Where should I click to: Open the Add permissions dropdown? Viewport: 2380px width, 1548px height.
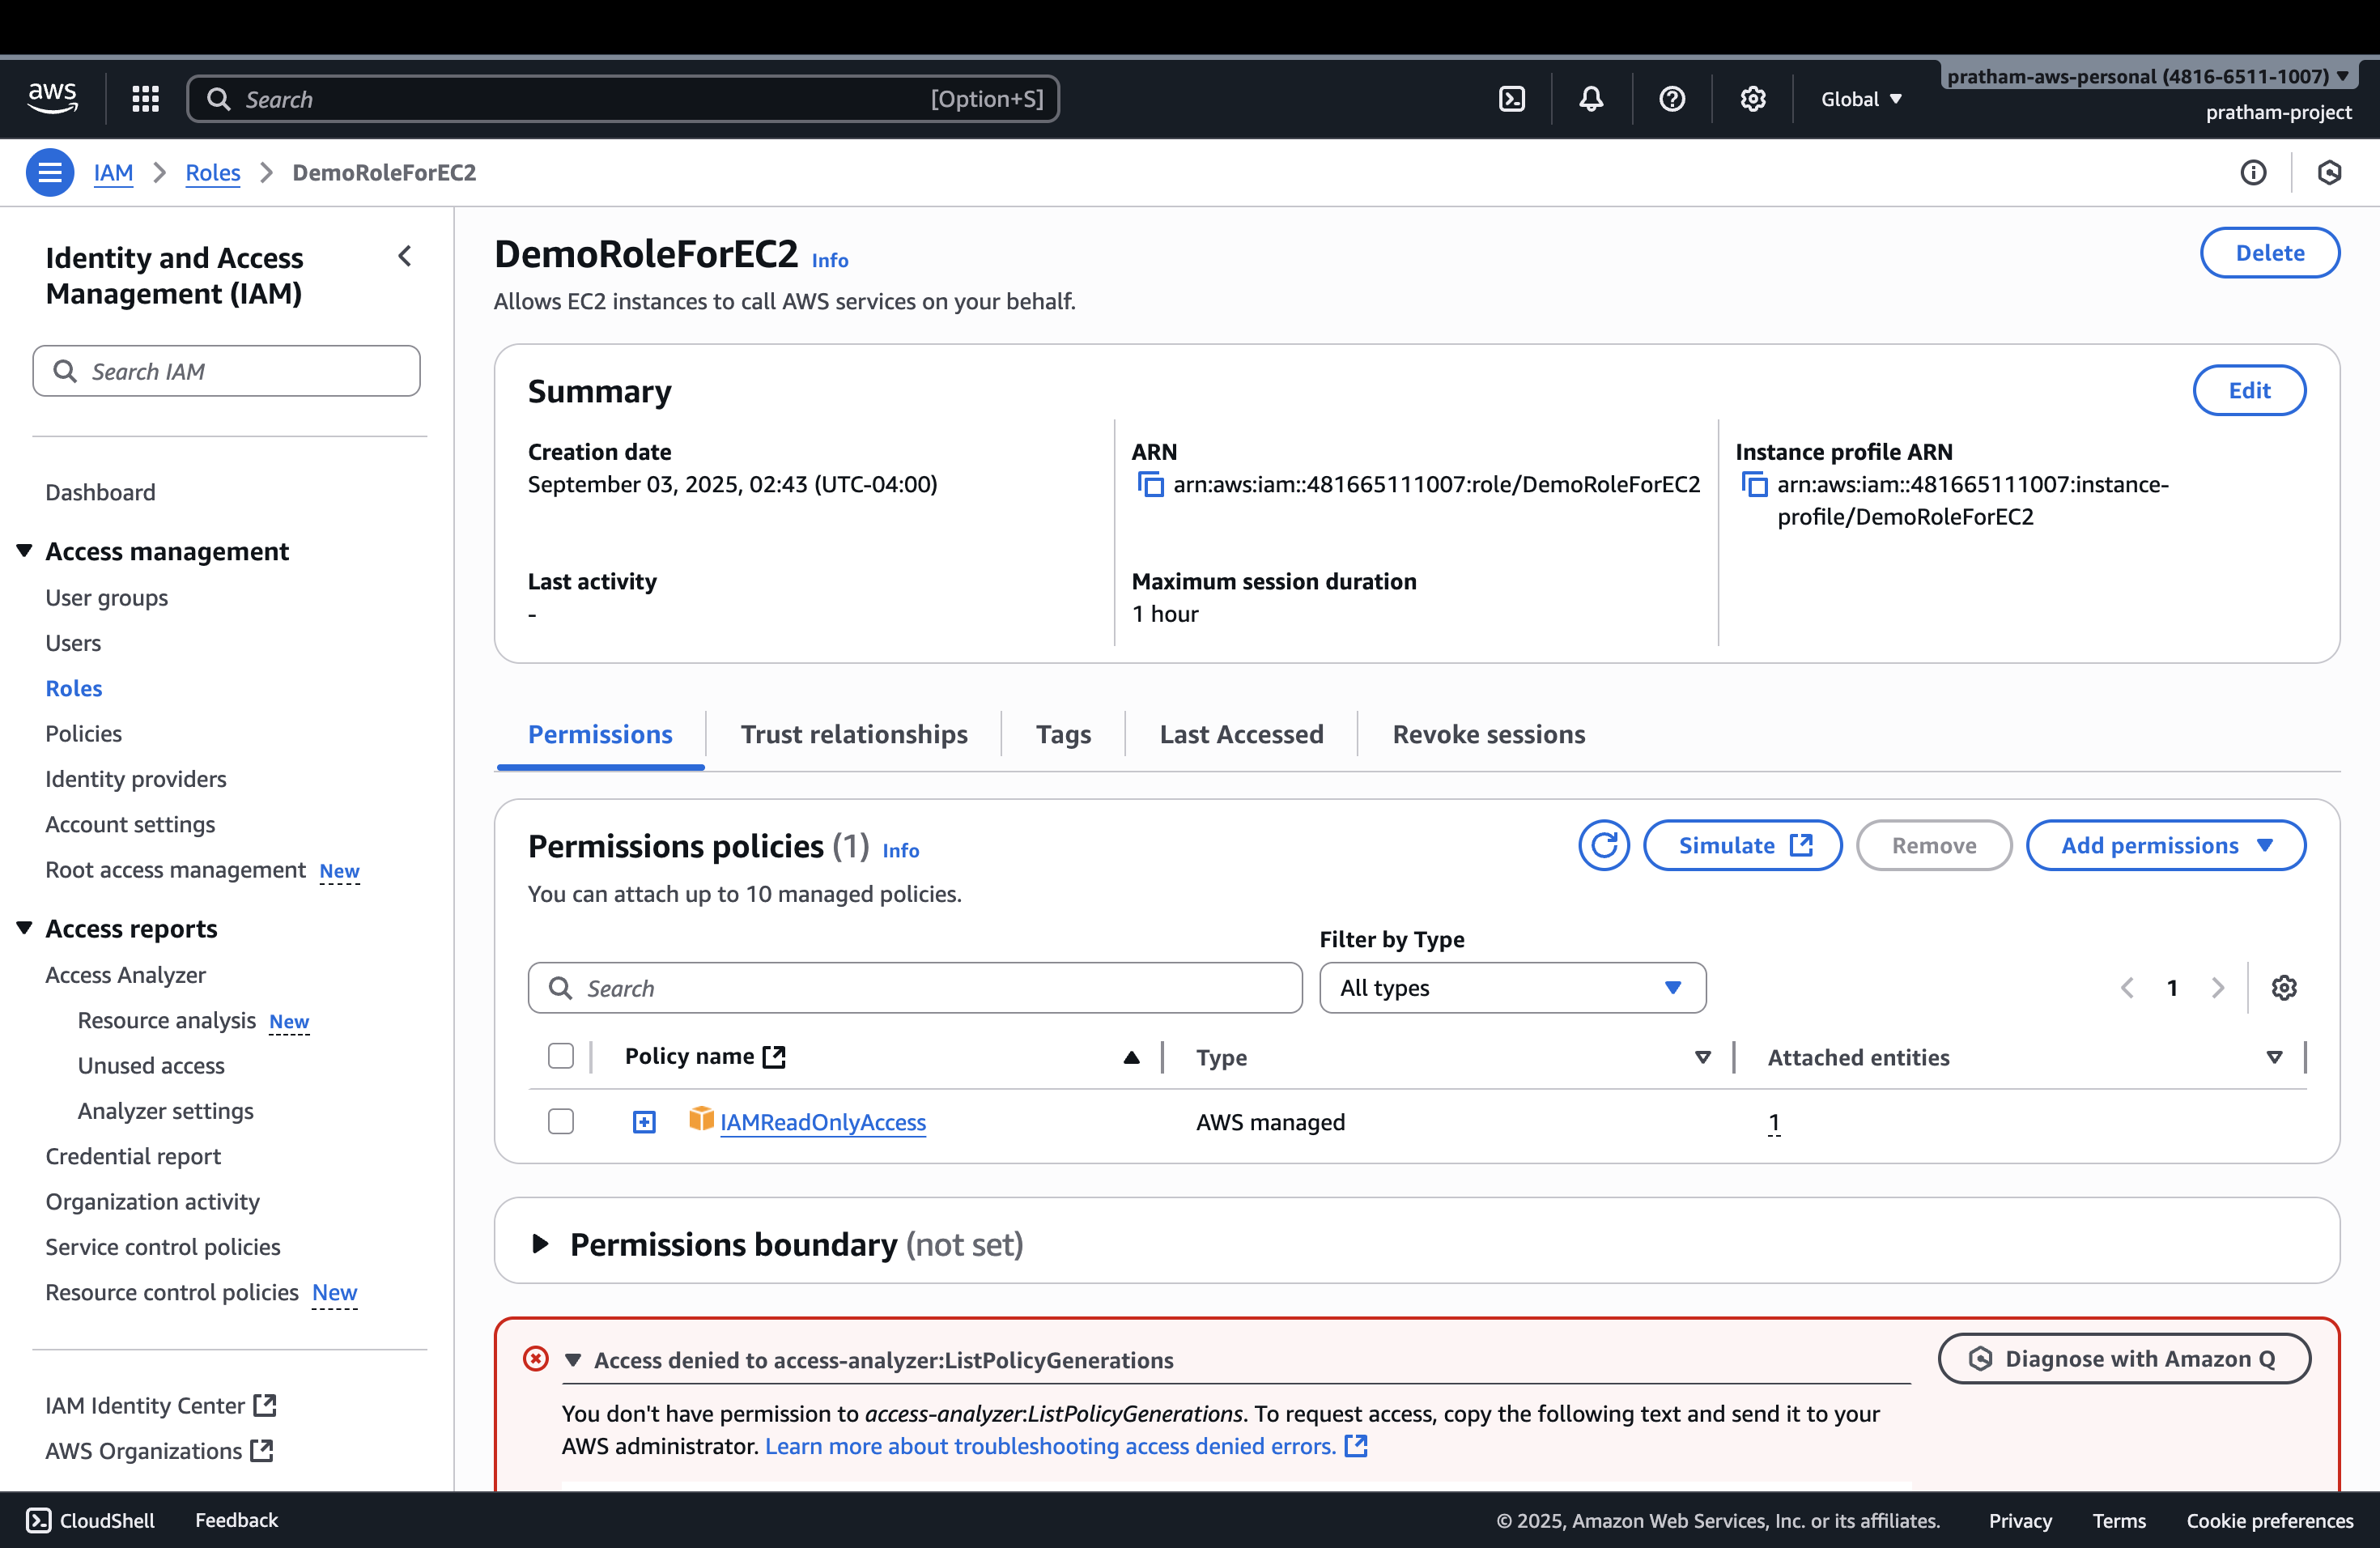pyautogui.click(x=2166, y=845)
